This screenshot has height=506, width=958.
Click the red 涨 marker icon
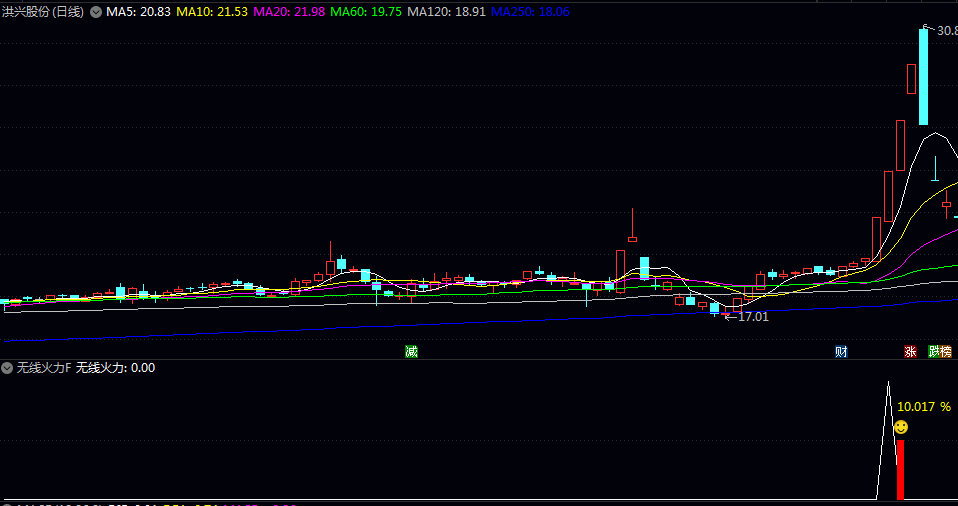910,352
